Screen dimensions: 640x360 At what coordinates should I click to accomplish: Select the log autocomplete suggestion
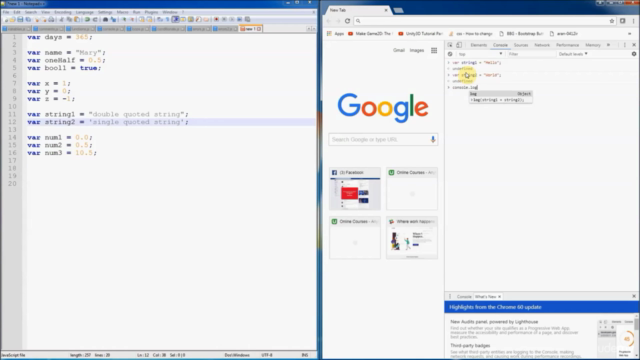500,94
